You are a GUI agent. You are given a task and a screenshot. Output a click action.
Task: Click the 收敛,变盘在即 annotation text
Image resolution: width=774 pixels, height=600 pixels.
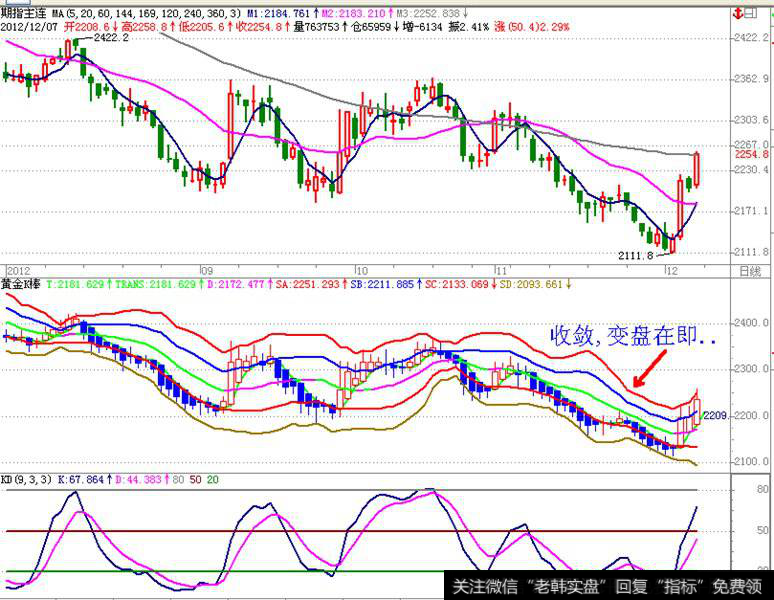633,336
